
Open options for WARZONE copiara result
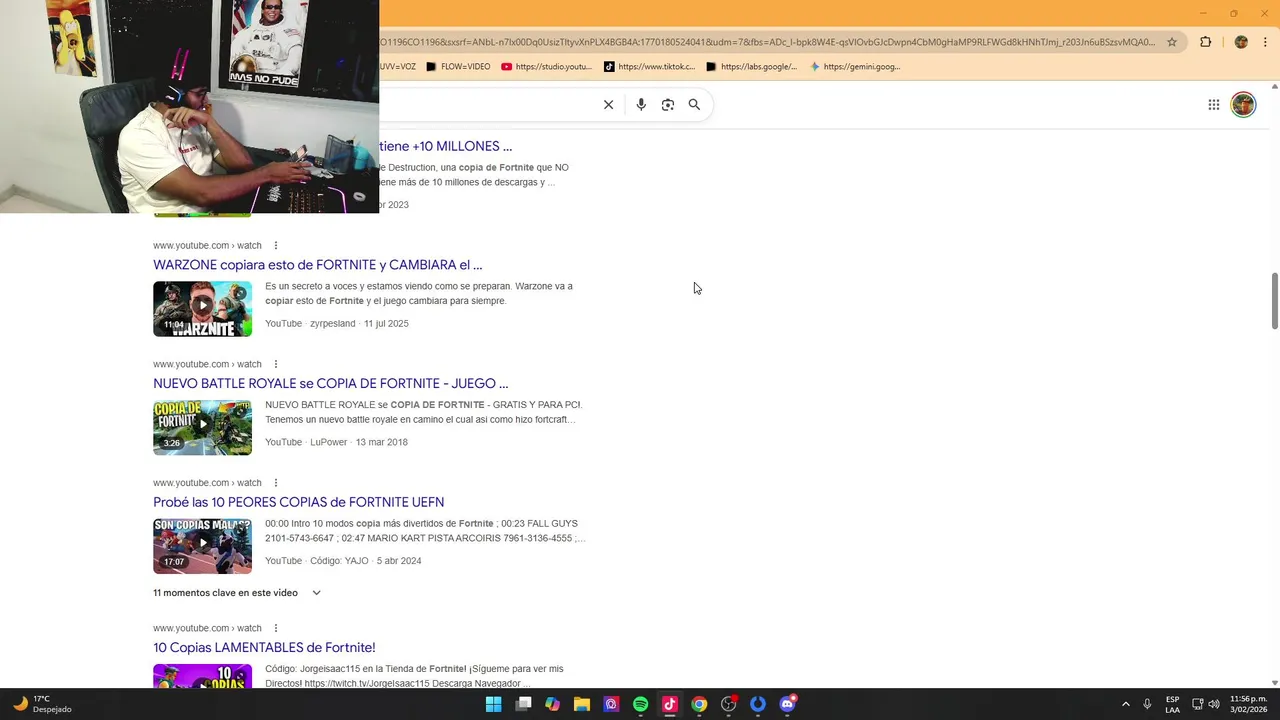[276, 246]
